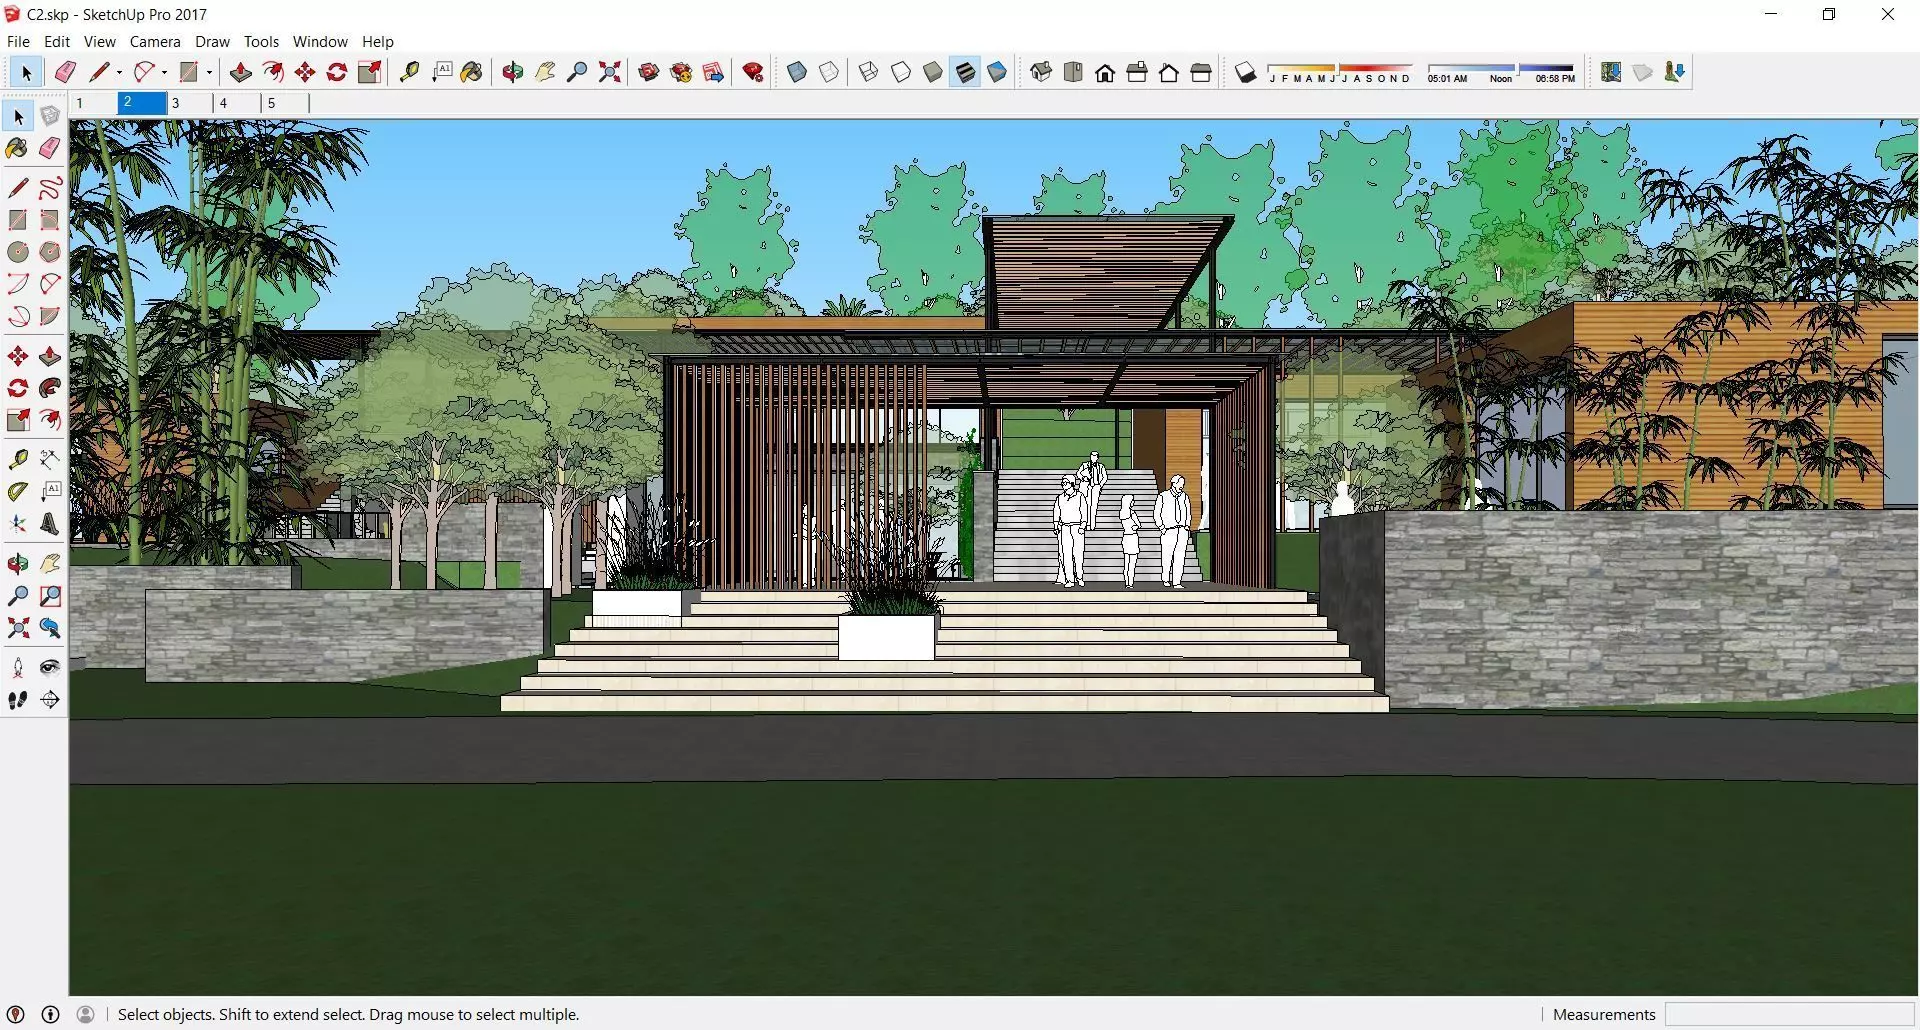Screen dimensions: 1920x1030
Task: Send model to LayOut via toolbar icon
Action: point(714,72)
